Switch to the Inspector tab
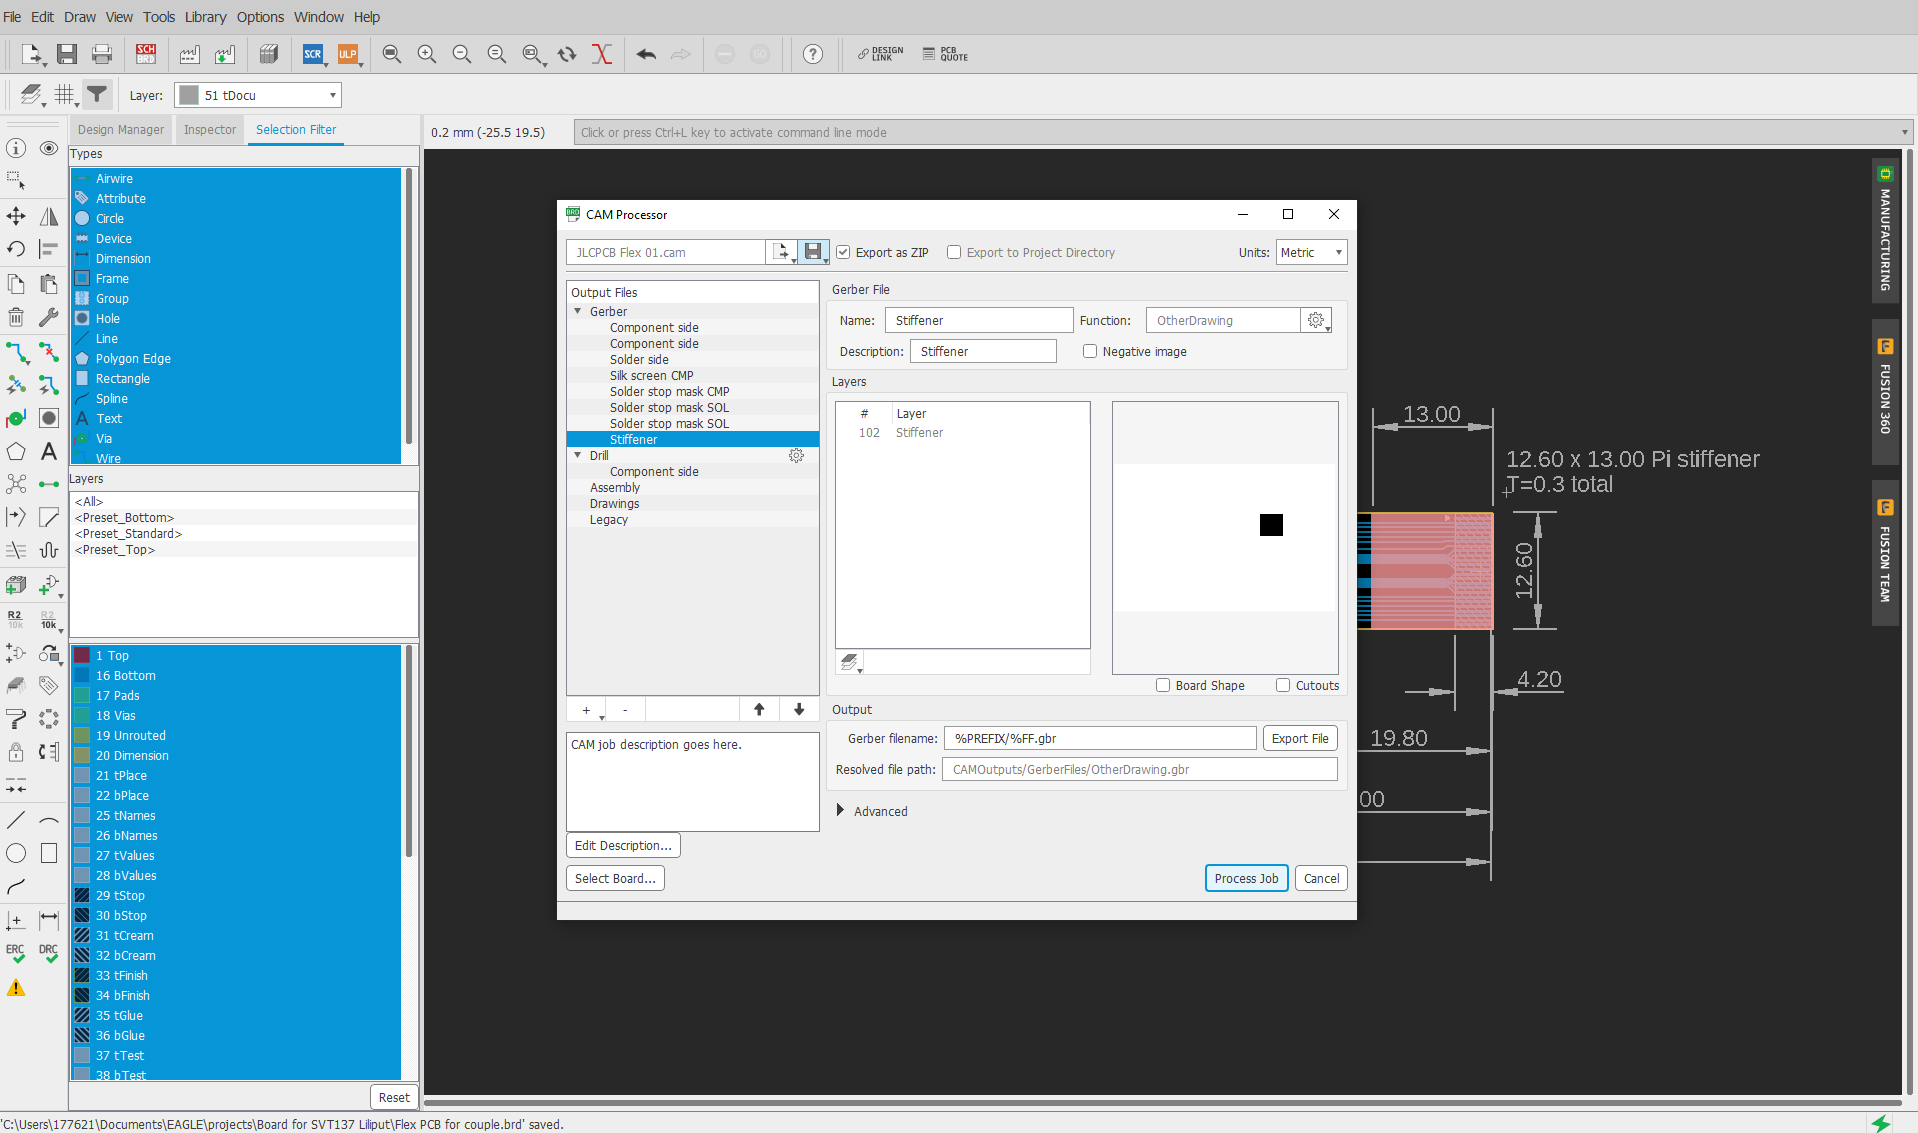This screenshot has width=1918, height=1133. pyautogui.click(x=210, y=130)
